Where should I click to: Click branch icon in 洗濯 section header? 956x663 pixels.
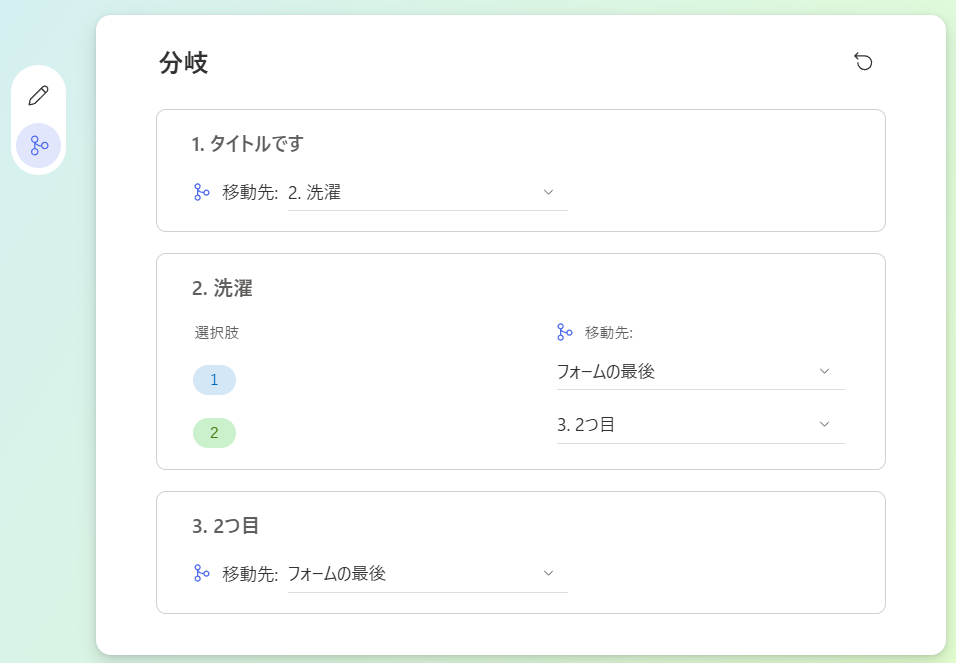565,332
